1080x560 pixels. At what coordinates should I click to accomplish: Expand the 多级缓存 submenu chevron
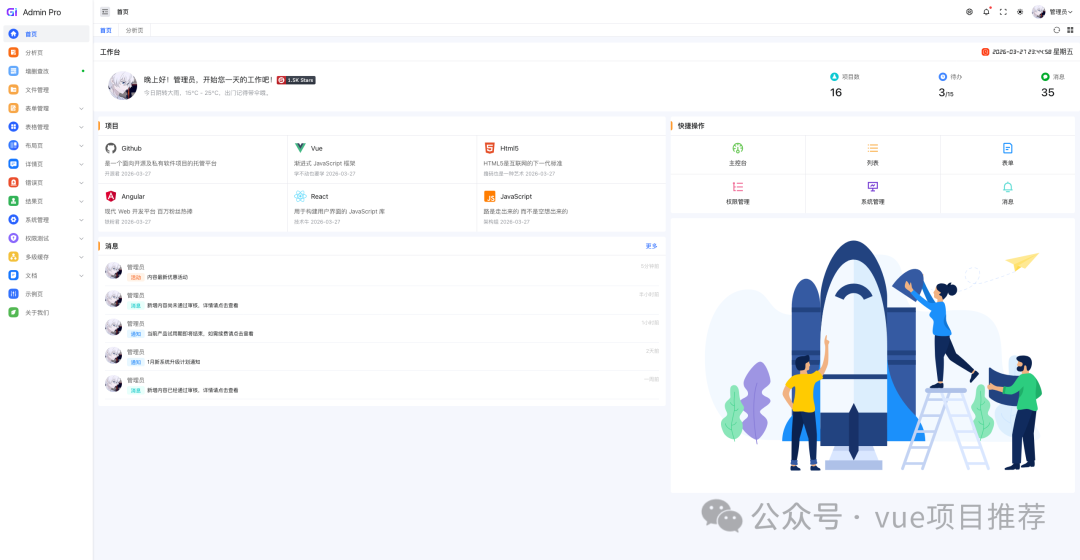(81, 257)
